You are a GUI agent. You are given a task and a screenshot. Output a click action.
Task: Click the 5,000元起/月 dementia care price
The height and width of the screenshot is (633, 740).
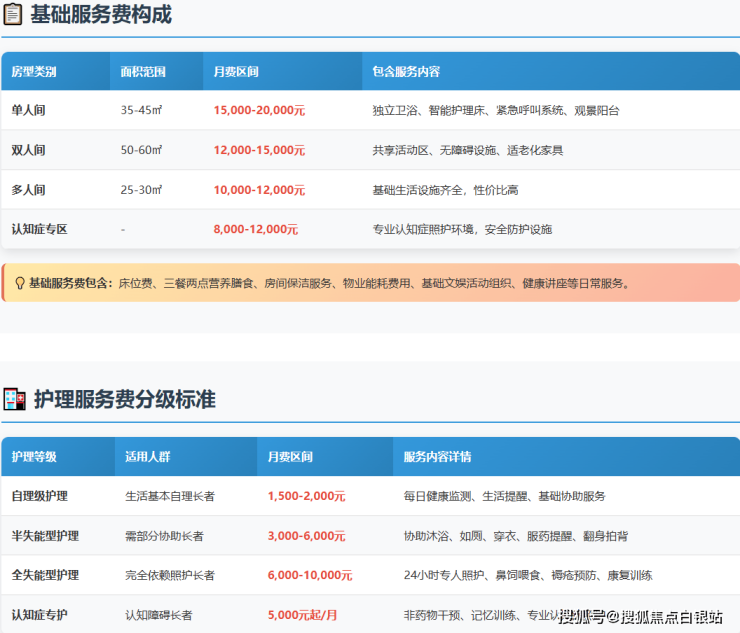tap(301, 615)
